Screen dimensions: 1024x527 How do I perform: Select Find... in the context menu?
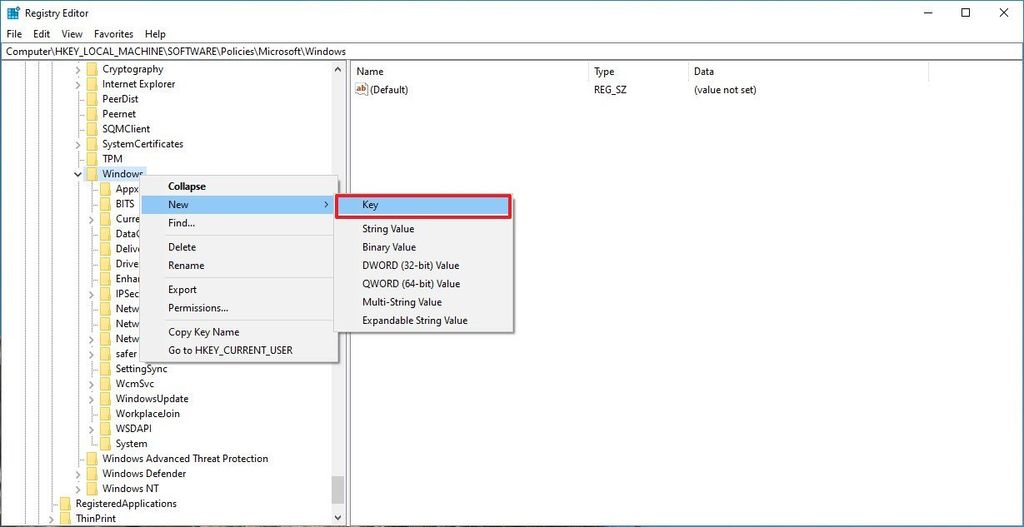click(x=239, y=223)
